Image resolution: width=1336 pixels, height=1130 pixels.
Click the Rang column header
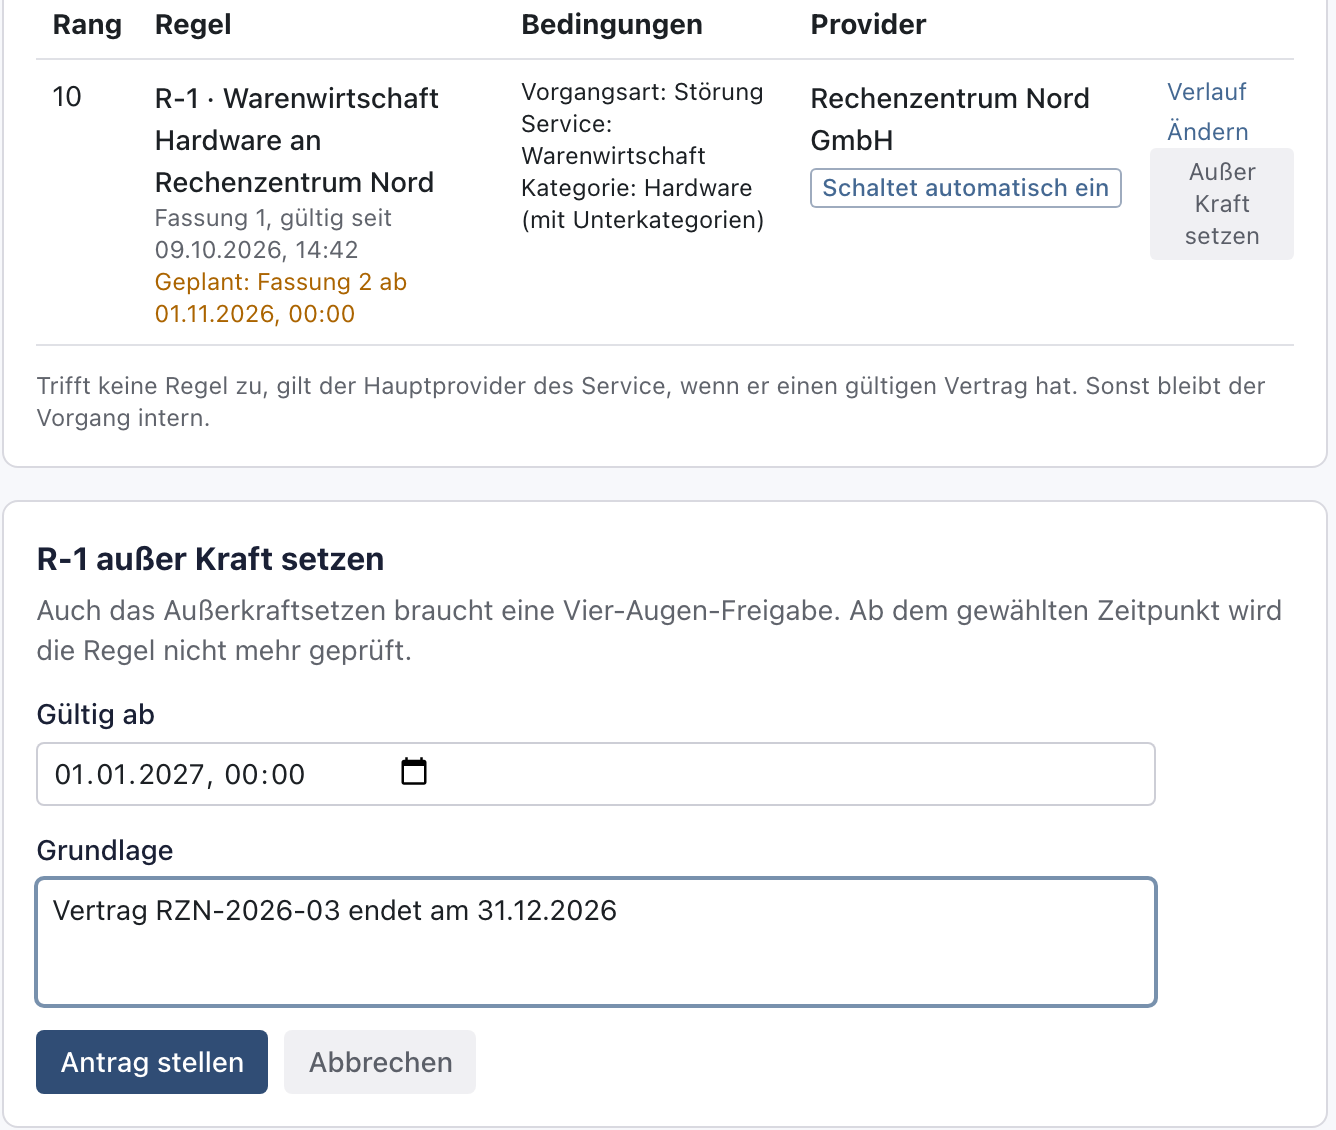(x=87, y=25)
